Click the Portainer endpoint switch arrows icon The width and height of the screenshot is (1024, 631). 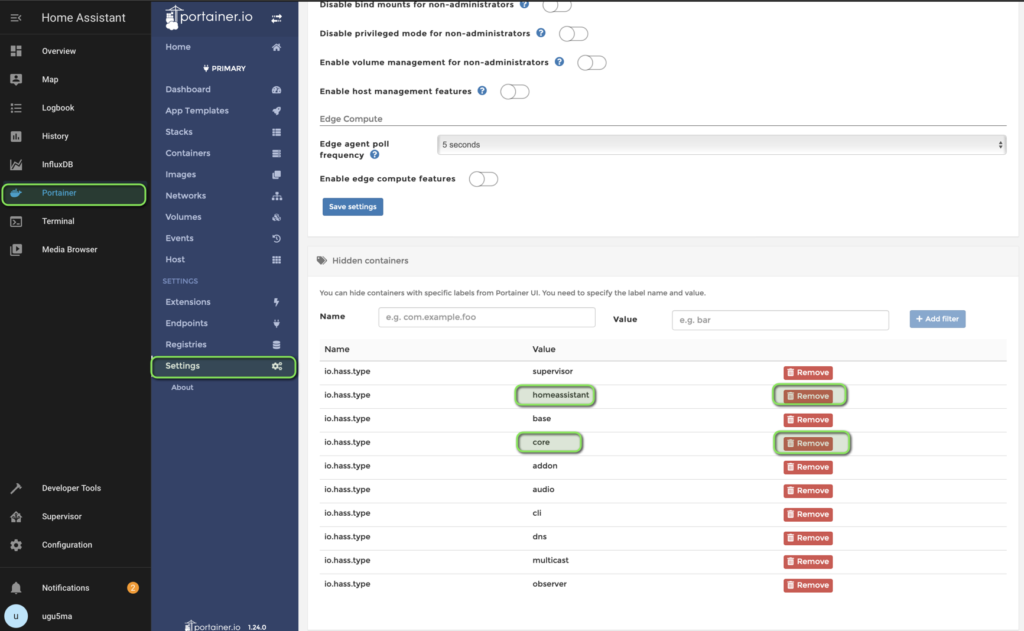tap(276, 18)
